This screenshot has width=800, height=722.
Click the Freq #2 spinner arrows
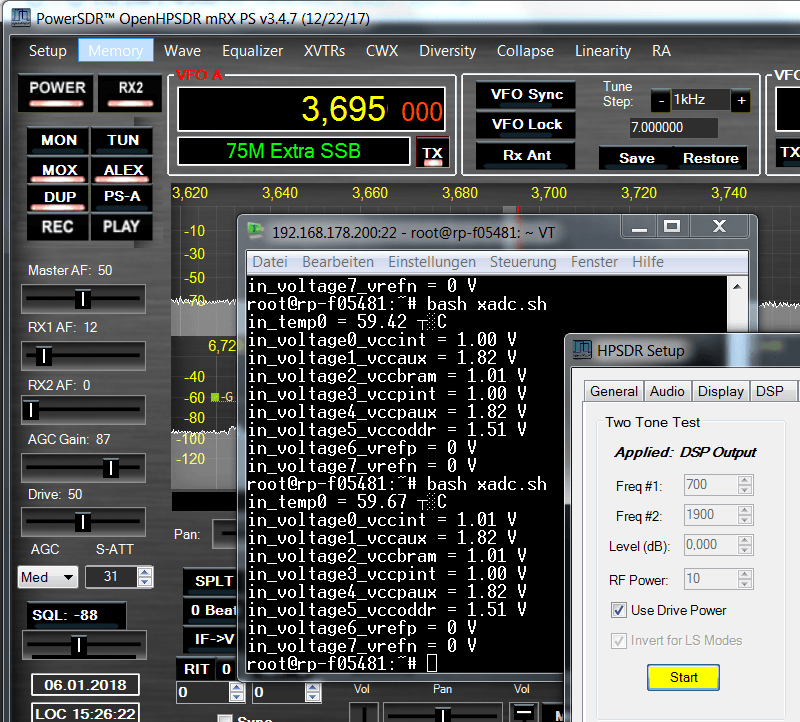(x=745, y=515)
